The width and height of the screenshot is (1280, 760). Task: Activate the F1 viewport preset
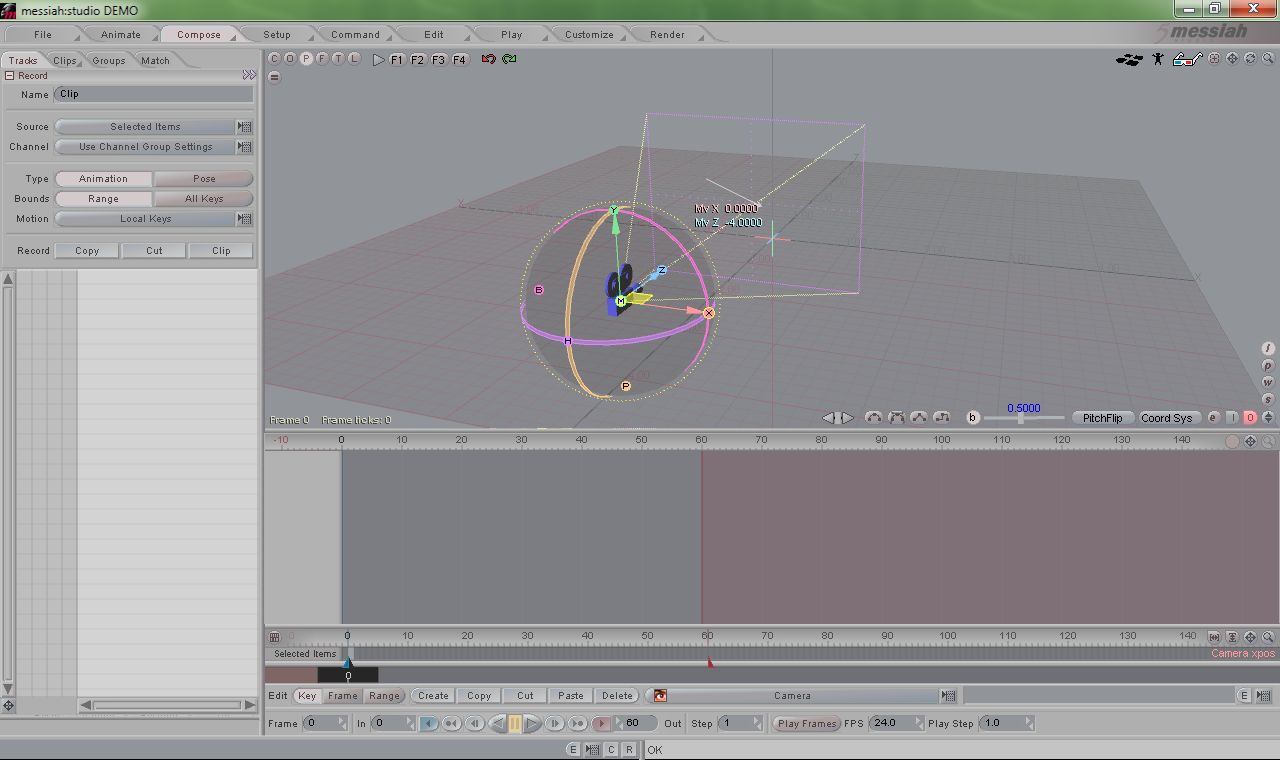(x=396, y=60)
